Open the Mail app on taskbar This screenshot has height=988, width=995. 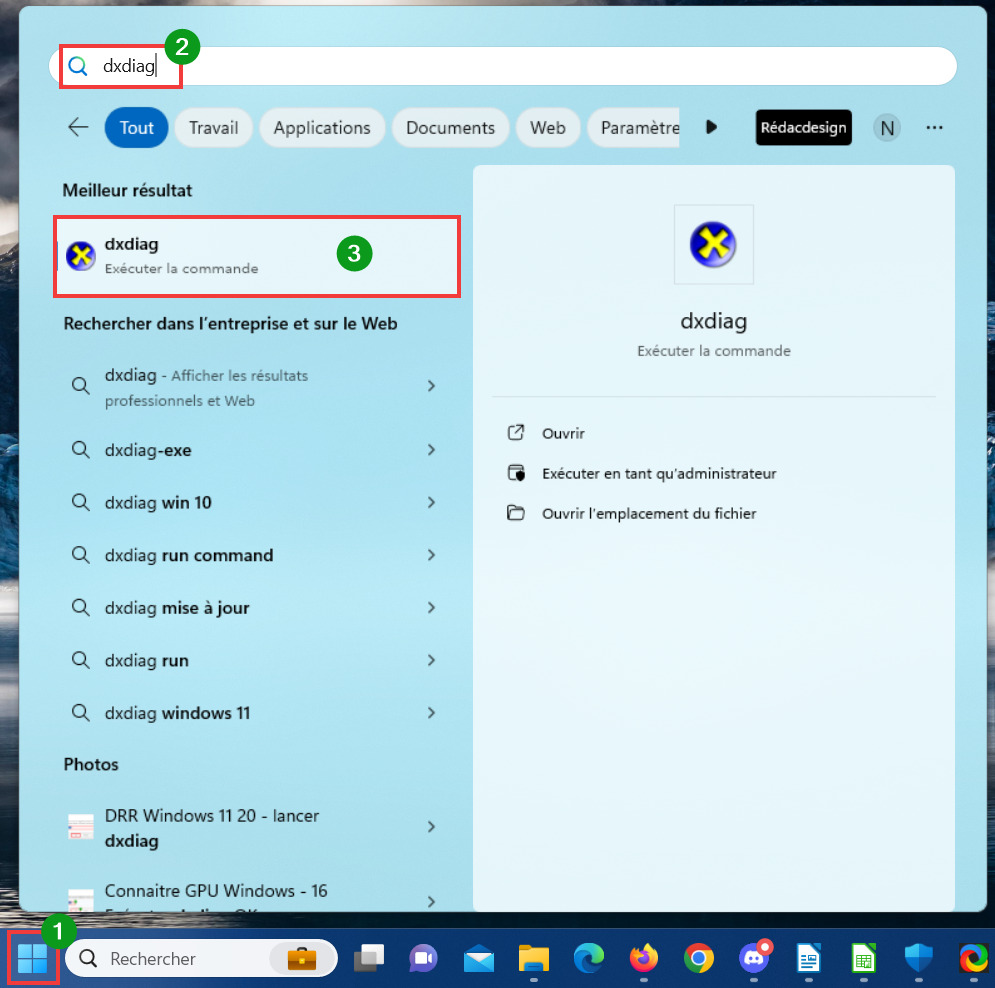click(478, 958)
